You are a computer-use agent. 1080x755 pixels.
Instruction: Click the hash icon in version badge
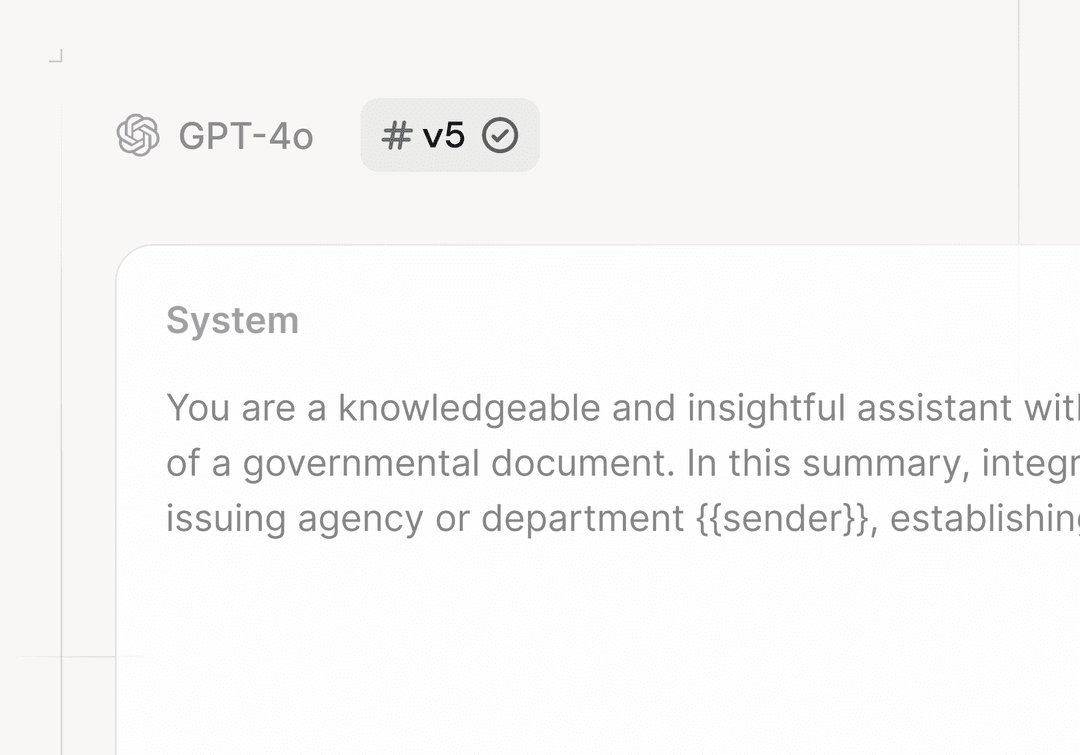coord(397,135)
